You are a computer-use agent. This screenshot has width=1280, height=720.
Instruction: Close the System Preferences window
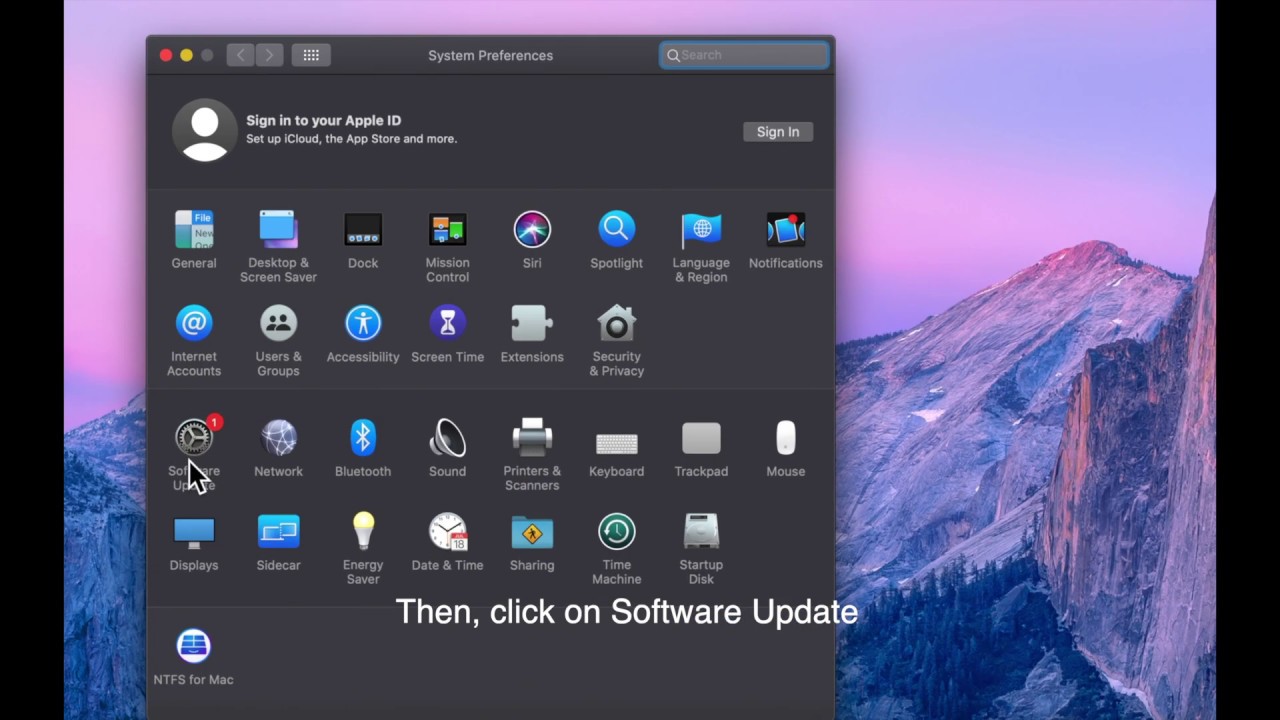coord(166,55)
